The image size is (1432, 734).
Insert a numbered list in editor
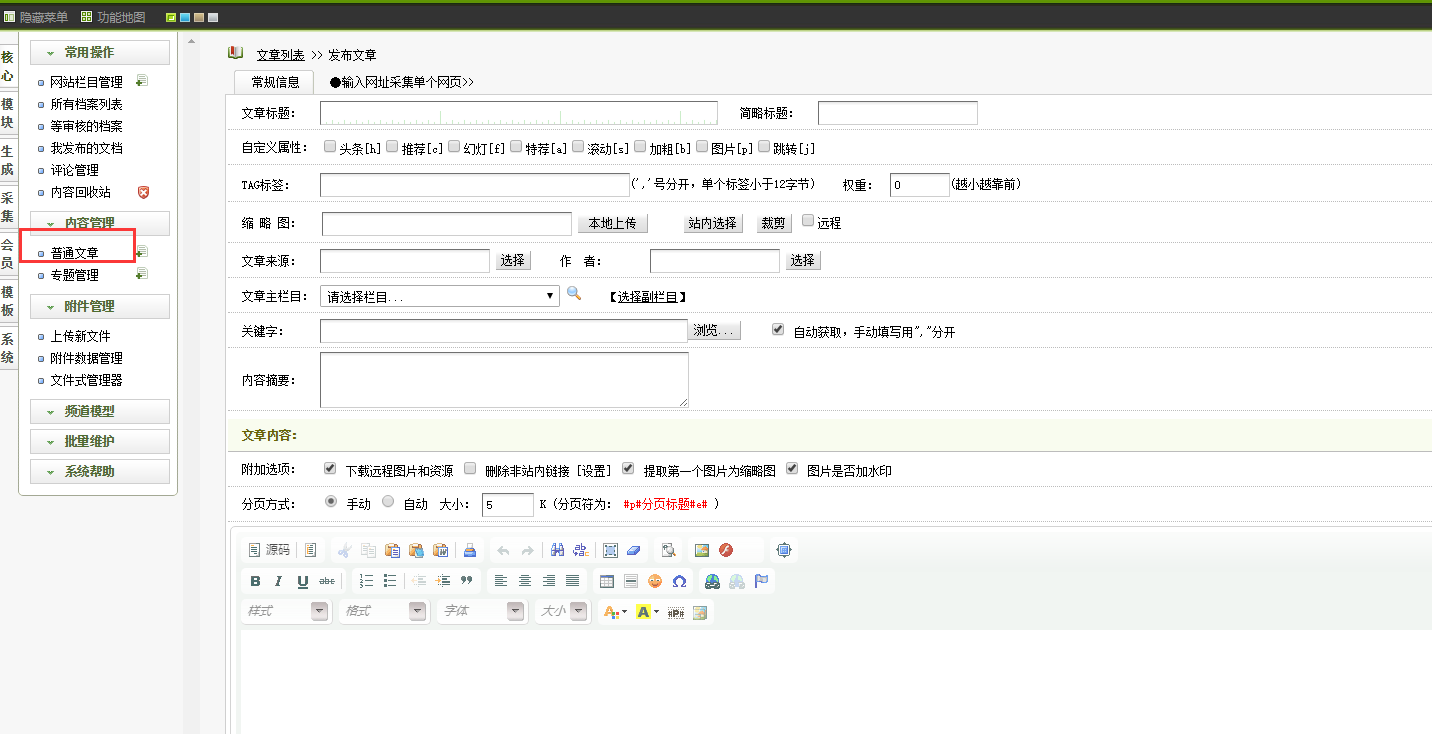(366, 581)
